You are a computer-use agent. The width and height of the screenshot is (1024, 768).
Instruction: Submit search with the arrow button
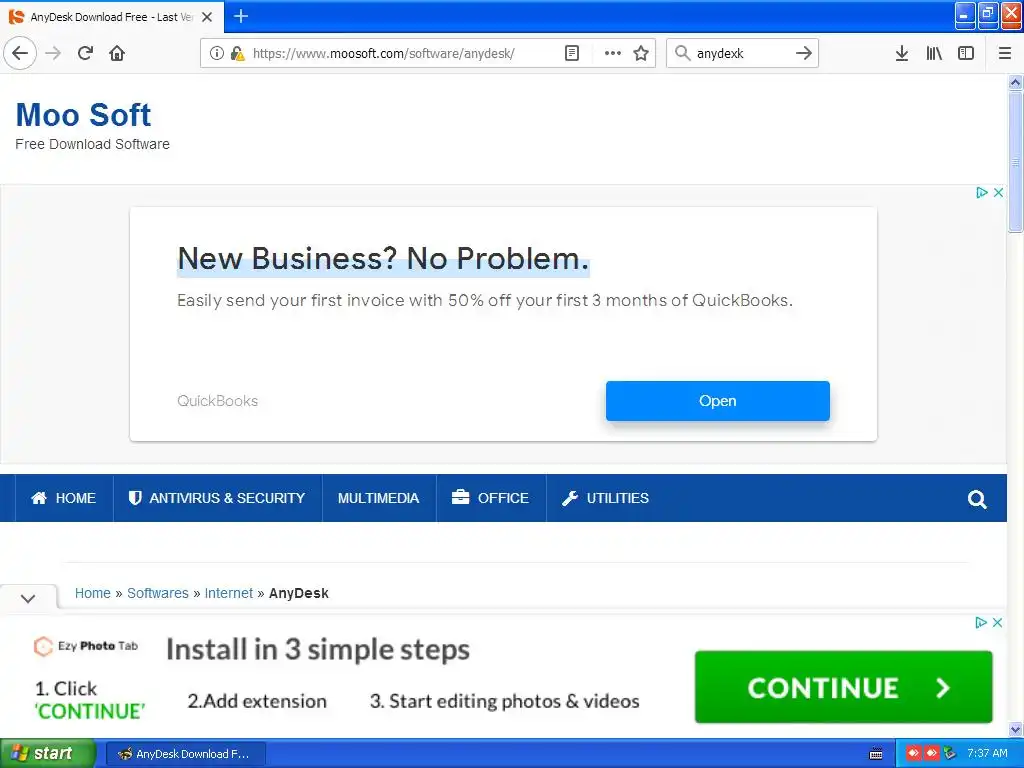coord(804,53)
